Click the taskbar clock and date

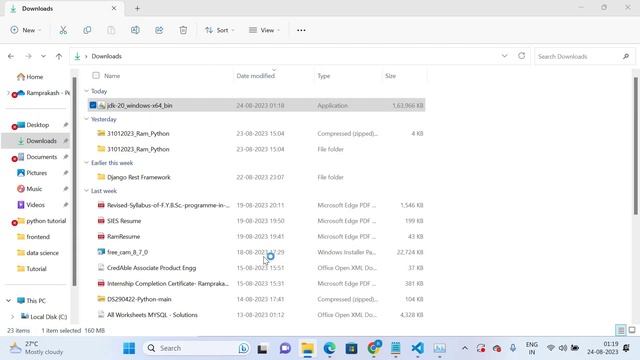pos(603,348)
